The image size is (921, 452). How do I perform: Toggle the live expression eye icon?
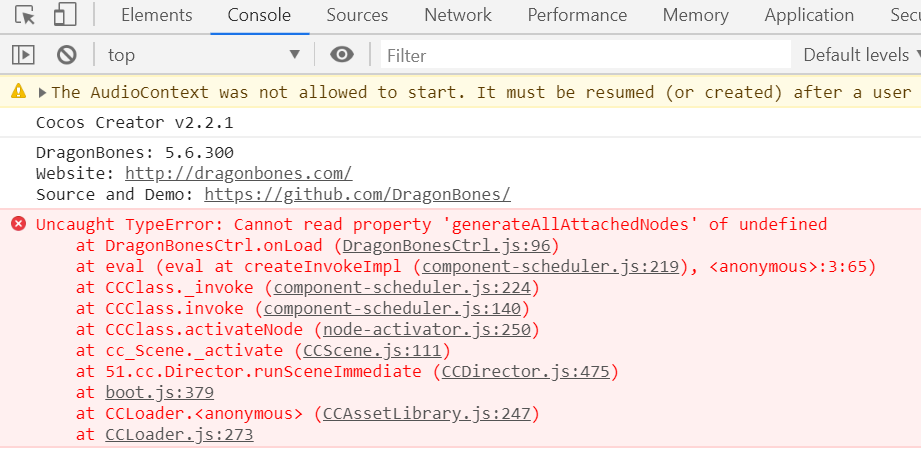click(342, 55)
